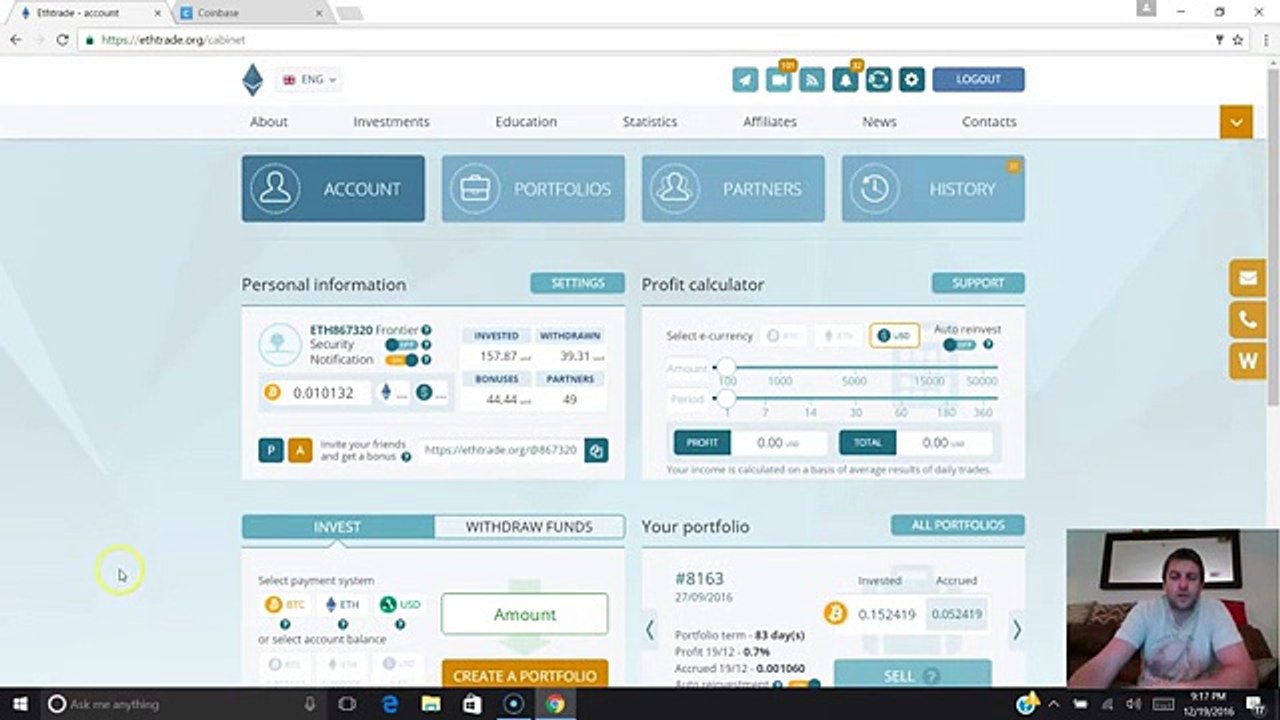Click the SETTINGS button

pyautogui.click(x=577, y=283)
